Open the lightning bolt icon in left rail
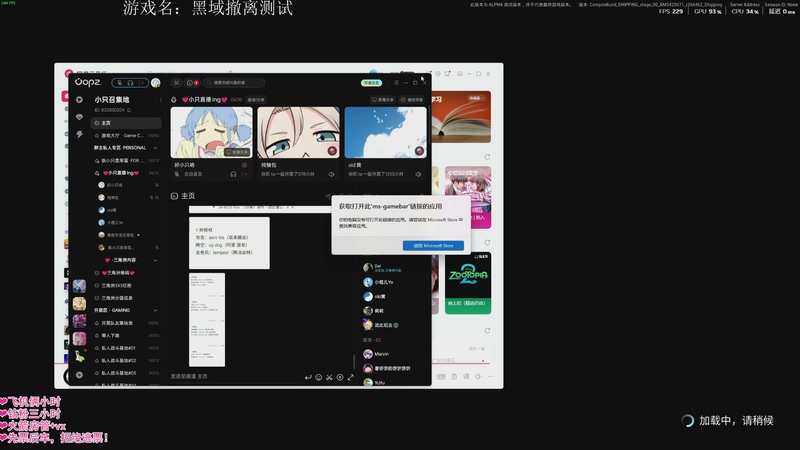The image size is (800, 450). [x=79, y=134]
